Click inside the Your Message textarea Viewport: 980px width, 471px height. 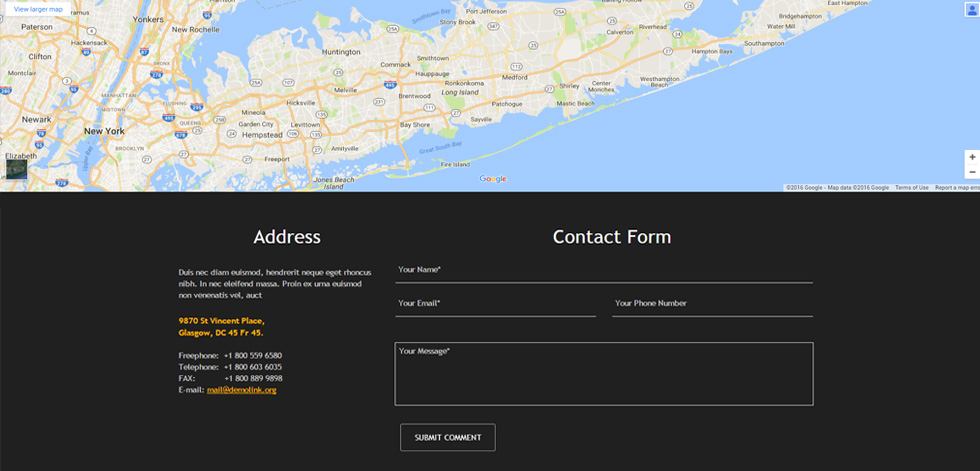pyautogui.click(x=604, y=374)
